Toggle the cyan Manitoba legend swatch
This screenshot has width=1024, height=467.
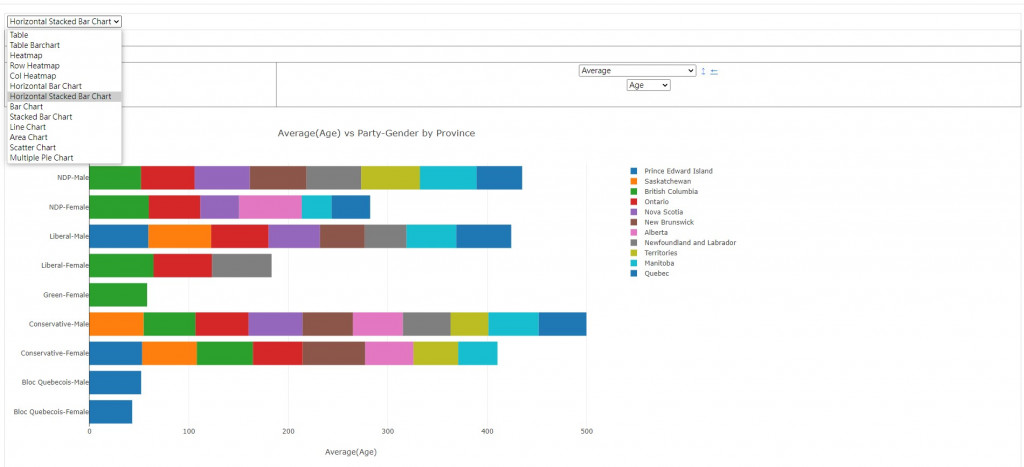pos(633,263)
